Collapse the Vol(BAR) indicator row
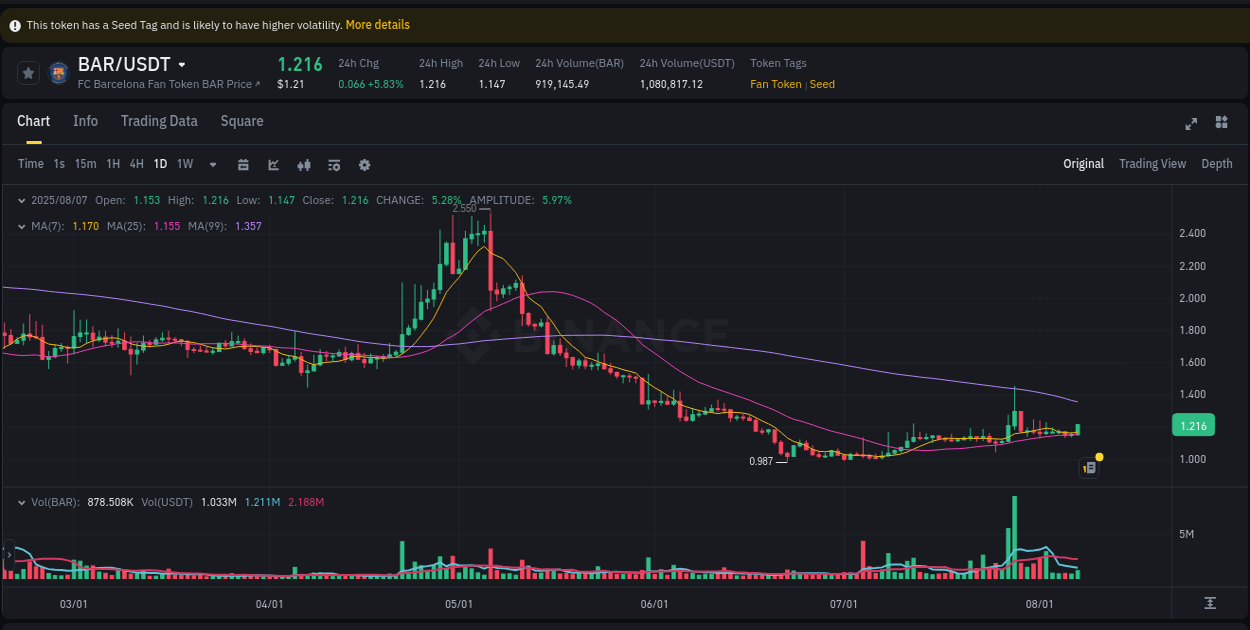 point(21,502)
